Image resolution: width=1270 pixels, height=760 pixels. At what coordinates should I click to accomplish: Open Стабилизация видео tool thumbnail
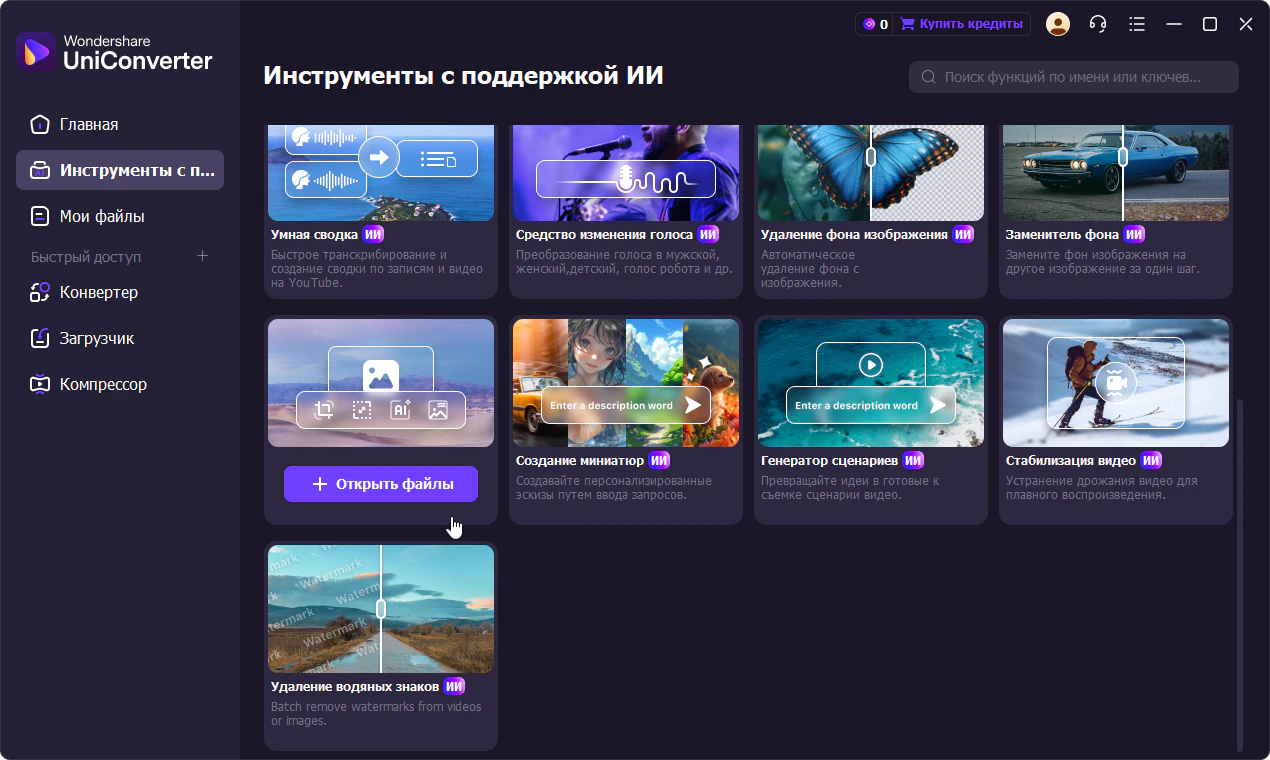point(1115,383)
